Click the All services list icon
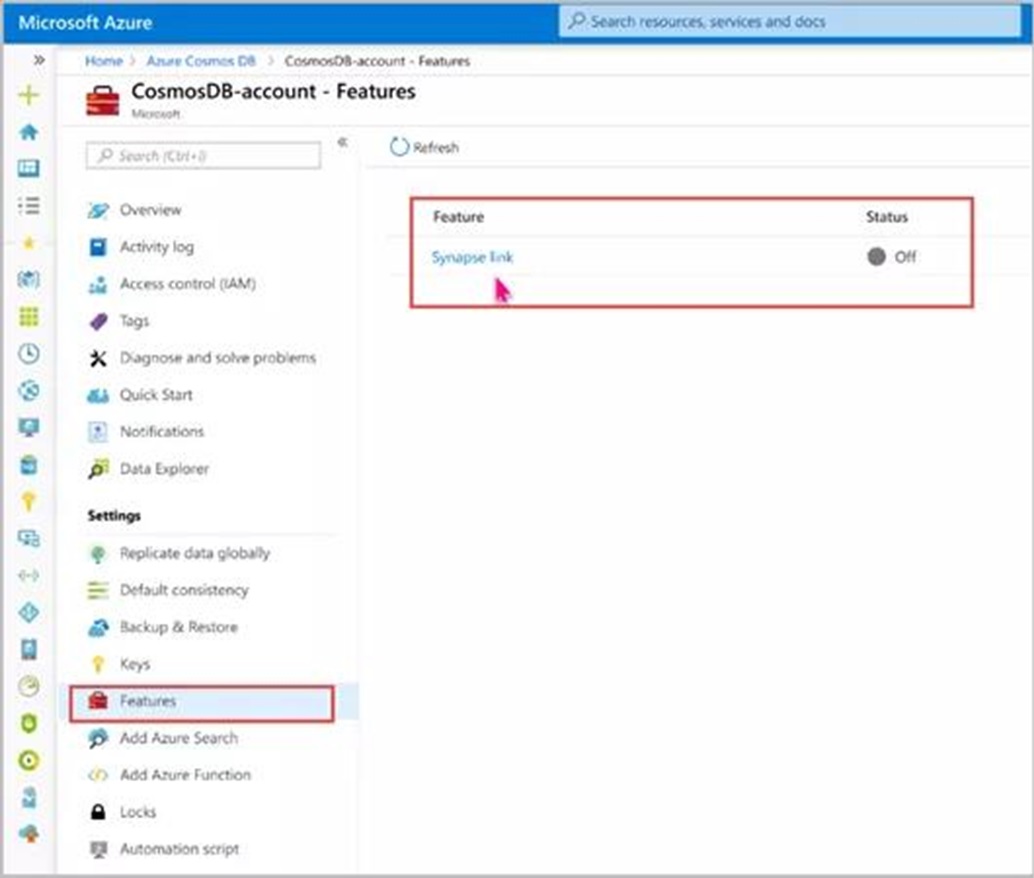This screenshot has height=878, width=1034. [x=29, y=205]
